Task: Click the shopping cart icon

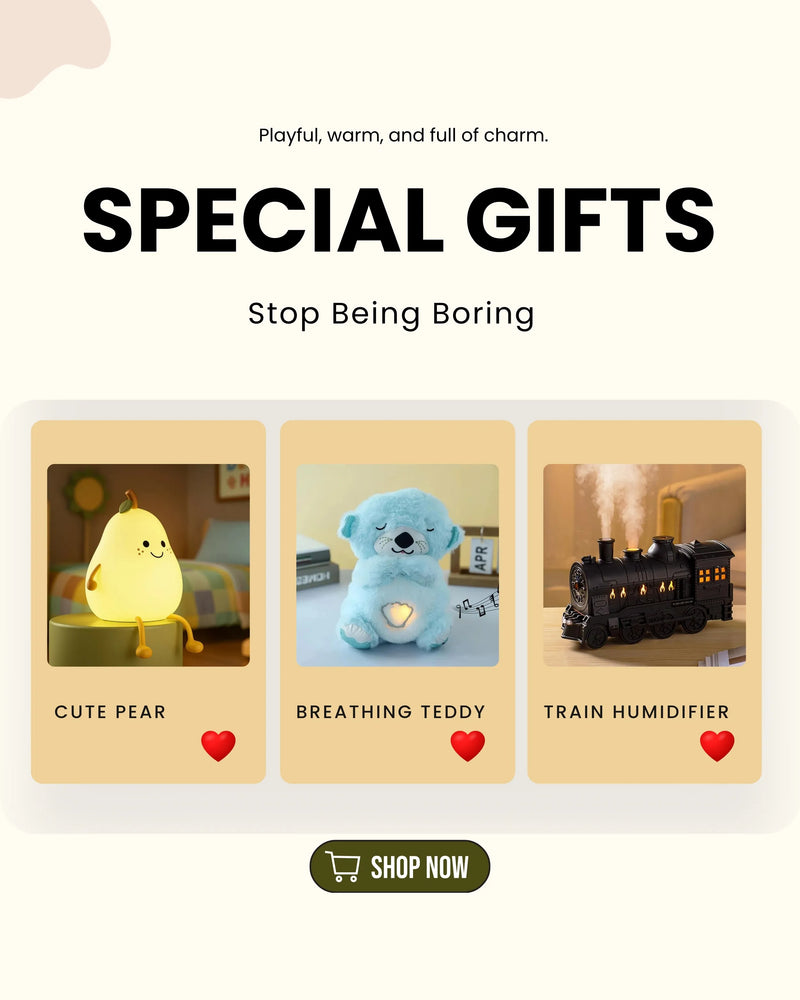Action: 343,867
